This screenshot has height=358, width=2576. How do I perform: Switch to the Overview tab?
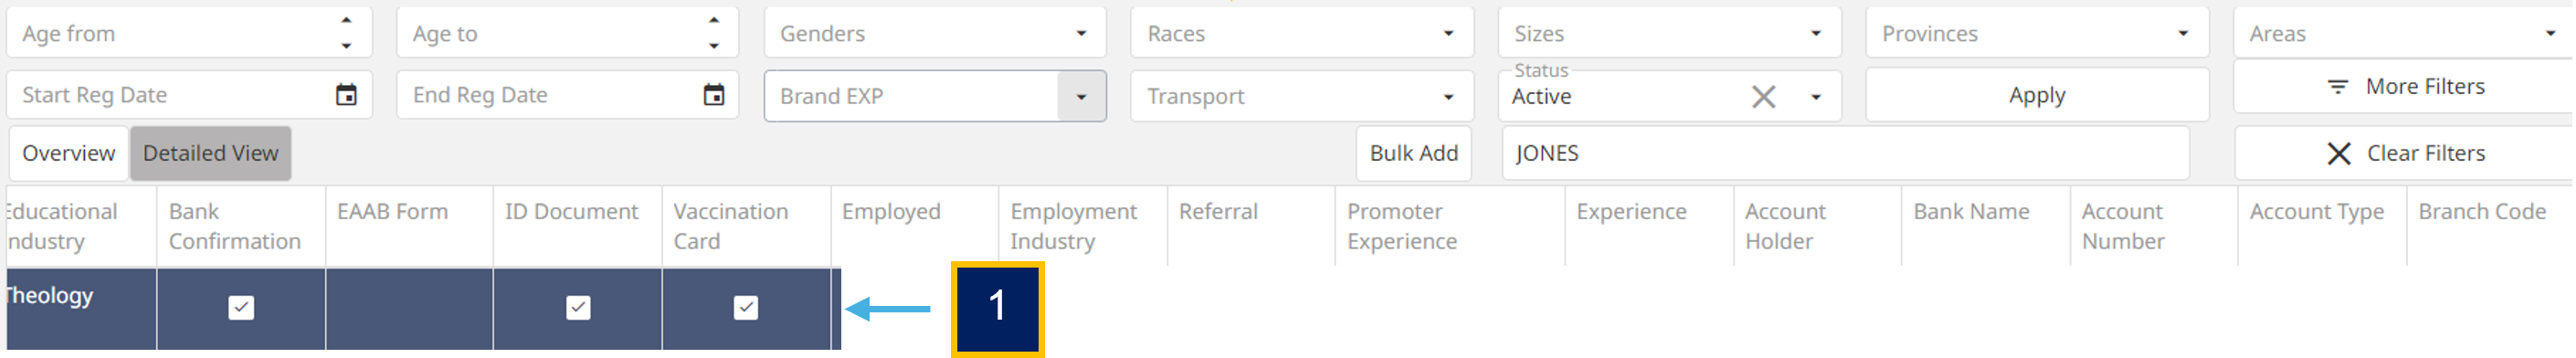click(69, 154)
